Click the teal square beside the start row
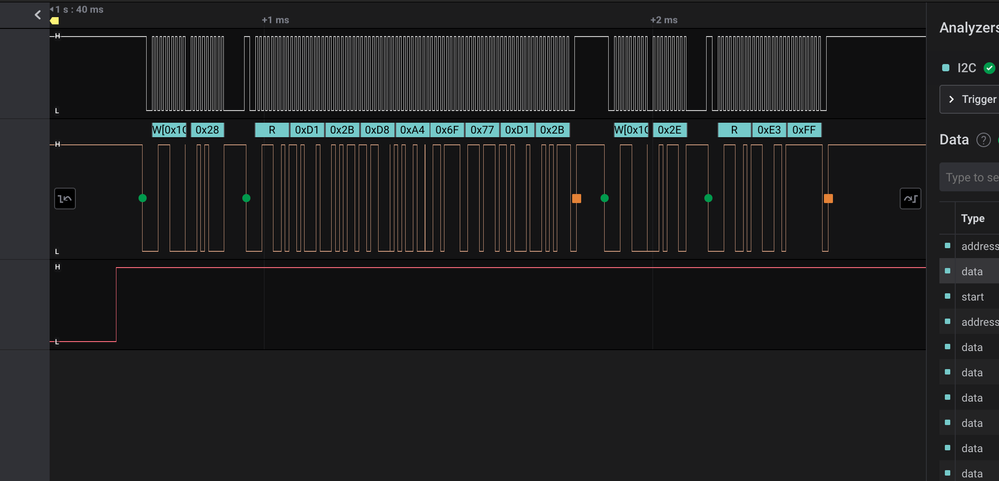 (947, 296)
